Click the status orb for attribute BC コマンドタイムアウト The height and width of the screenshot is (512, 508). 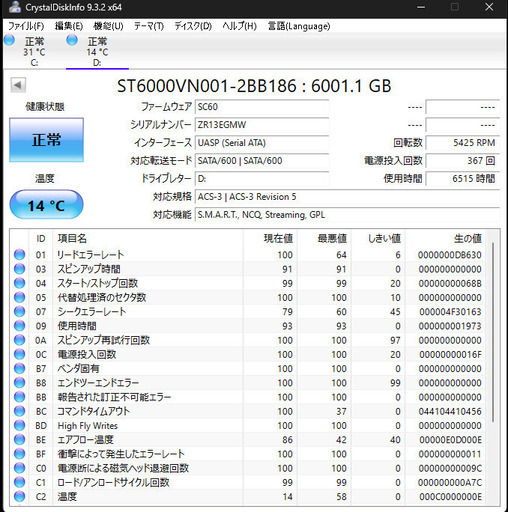[20, 411]
